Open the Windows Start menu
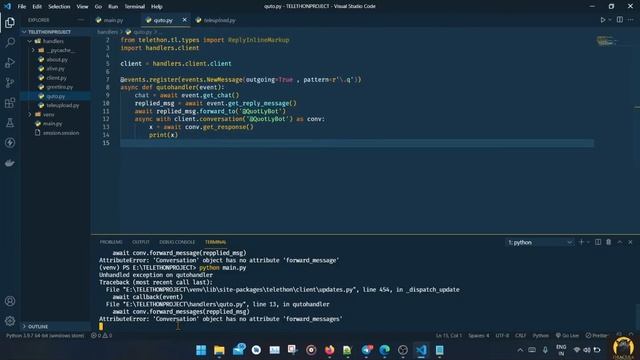Screen dimensions: 640x360 coord(201,350)
